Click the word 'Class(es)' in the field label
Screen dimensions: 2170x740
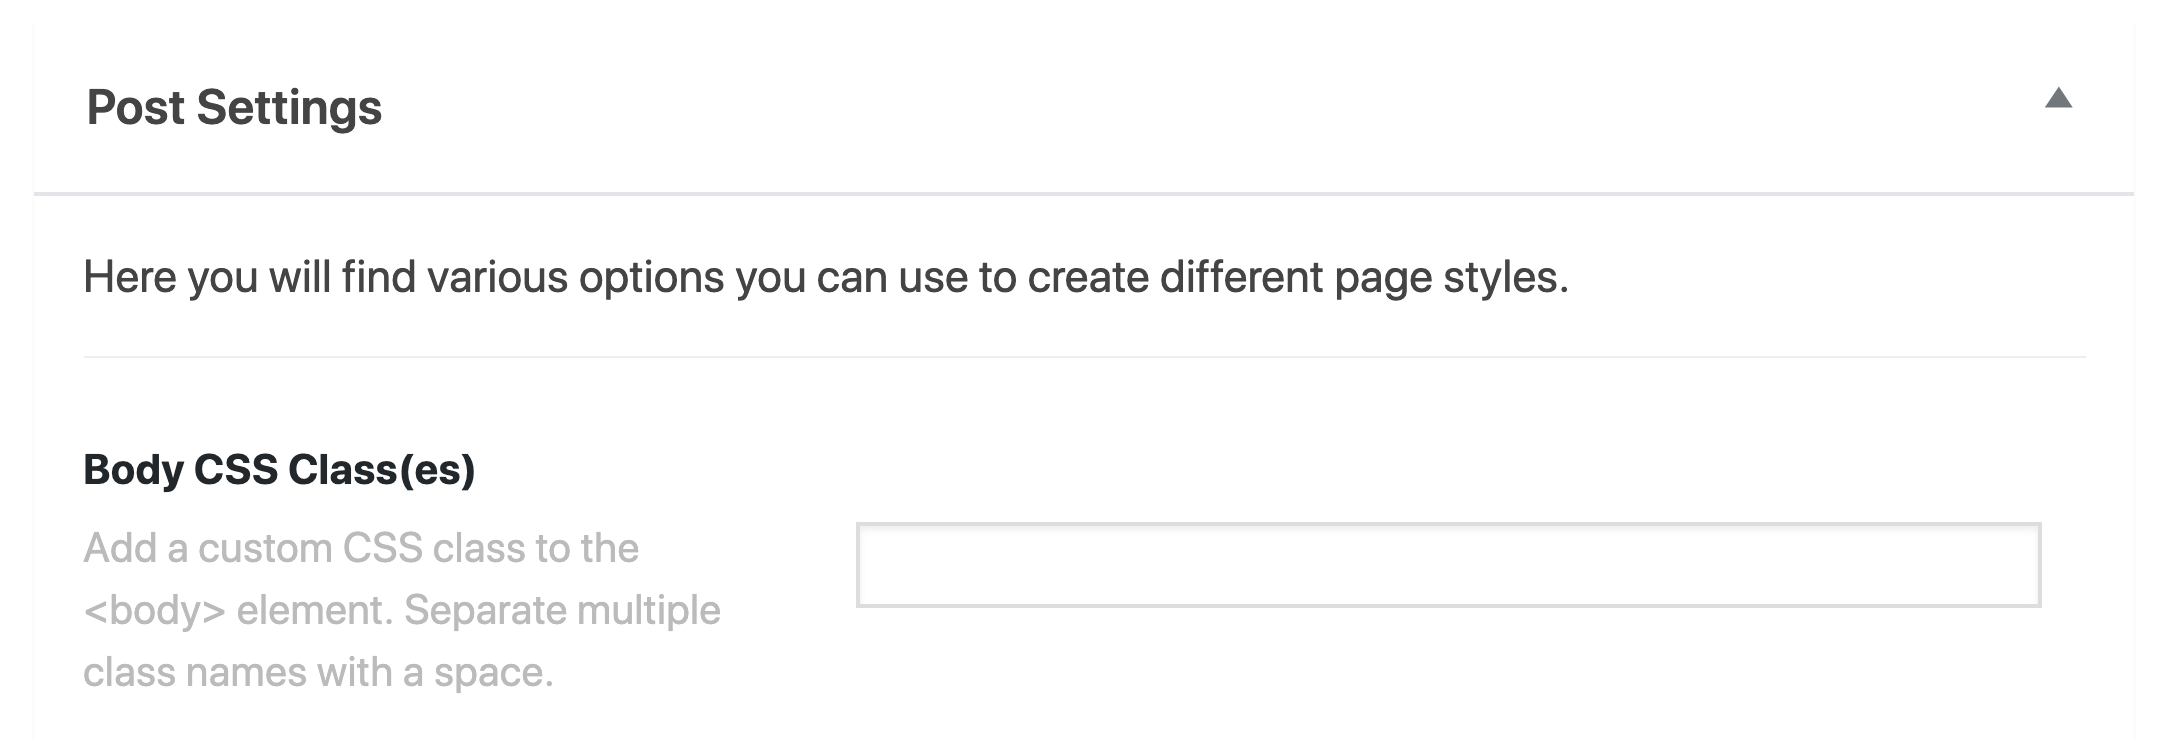click(x=381, y=469)
